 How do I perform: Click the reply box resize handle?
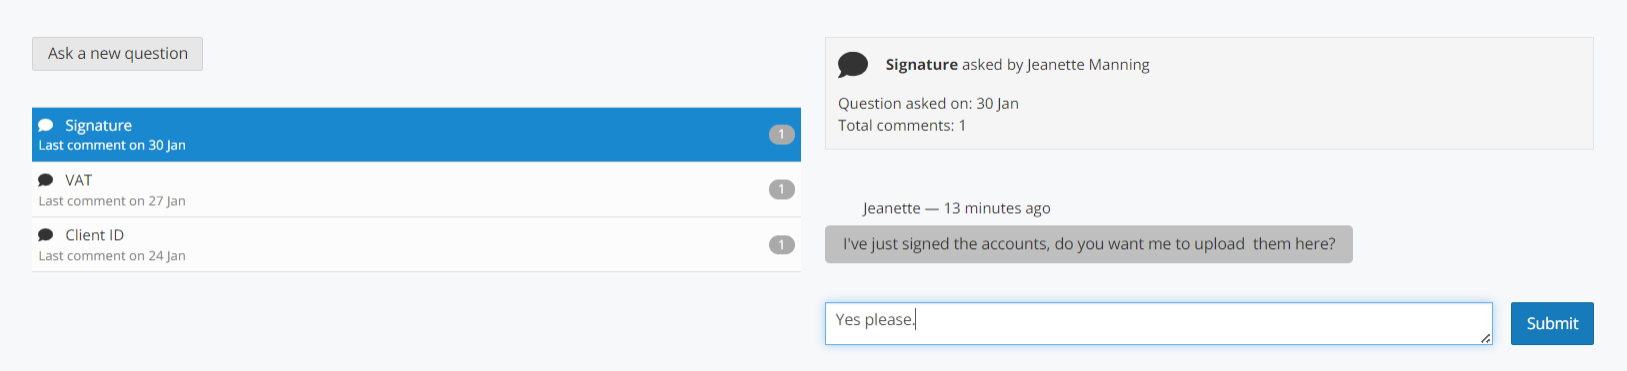(x=1486, y=338)
